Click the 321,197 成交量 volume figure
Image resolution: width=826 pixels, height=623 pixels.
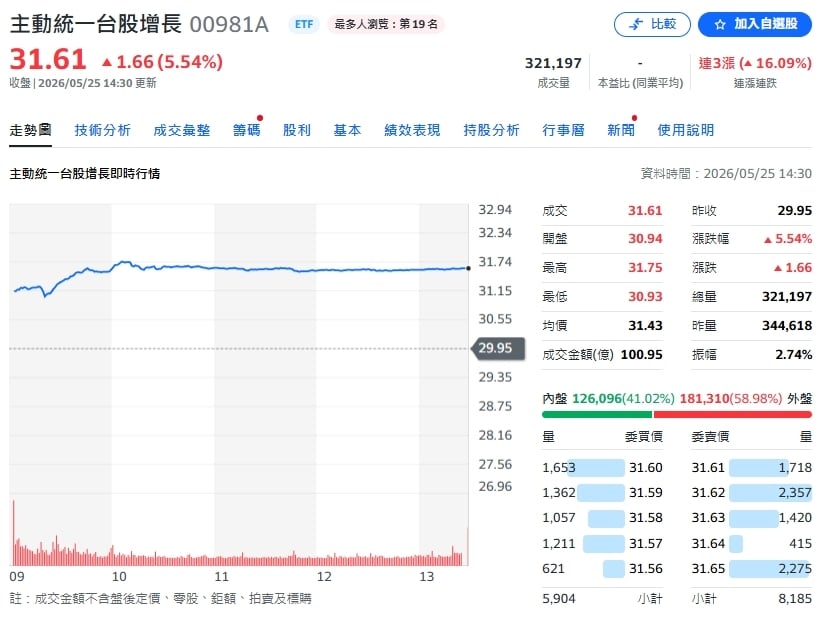[x=553, y=64]
